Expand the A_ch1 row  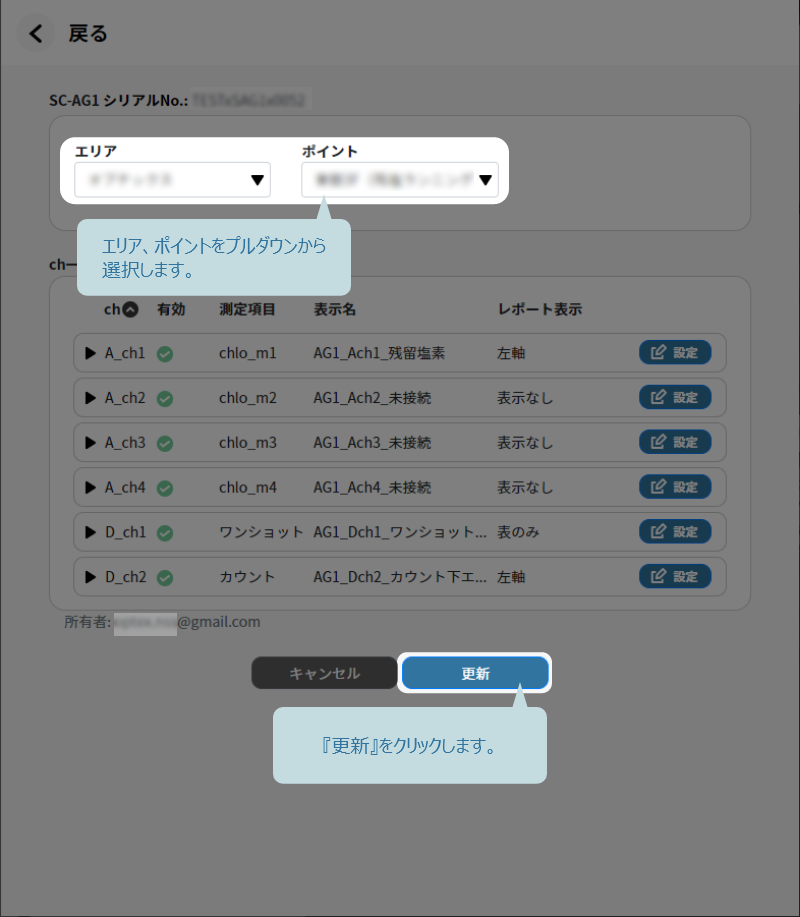click(90, 353)
